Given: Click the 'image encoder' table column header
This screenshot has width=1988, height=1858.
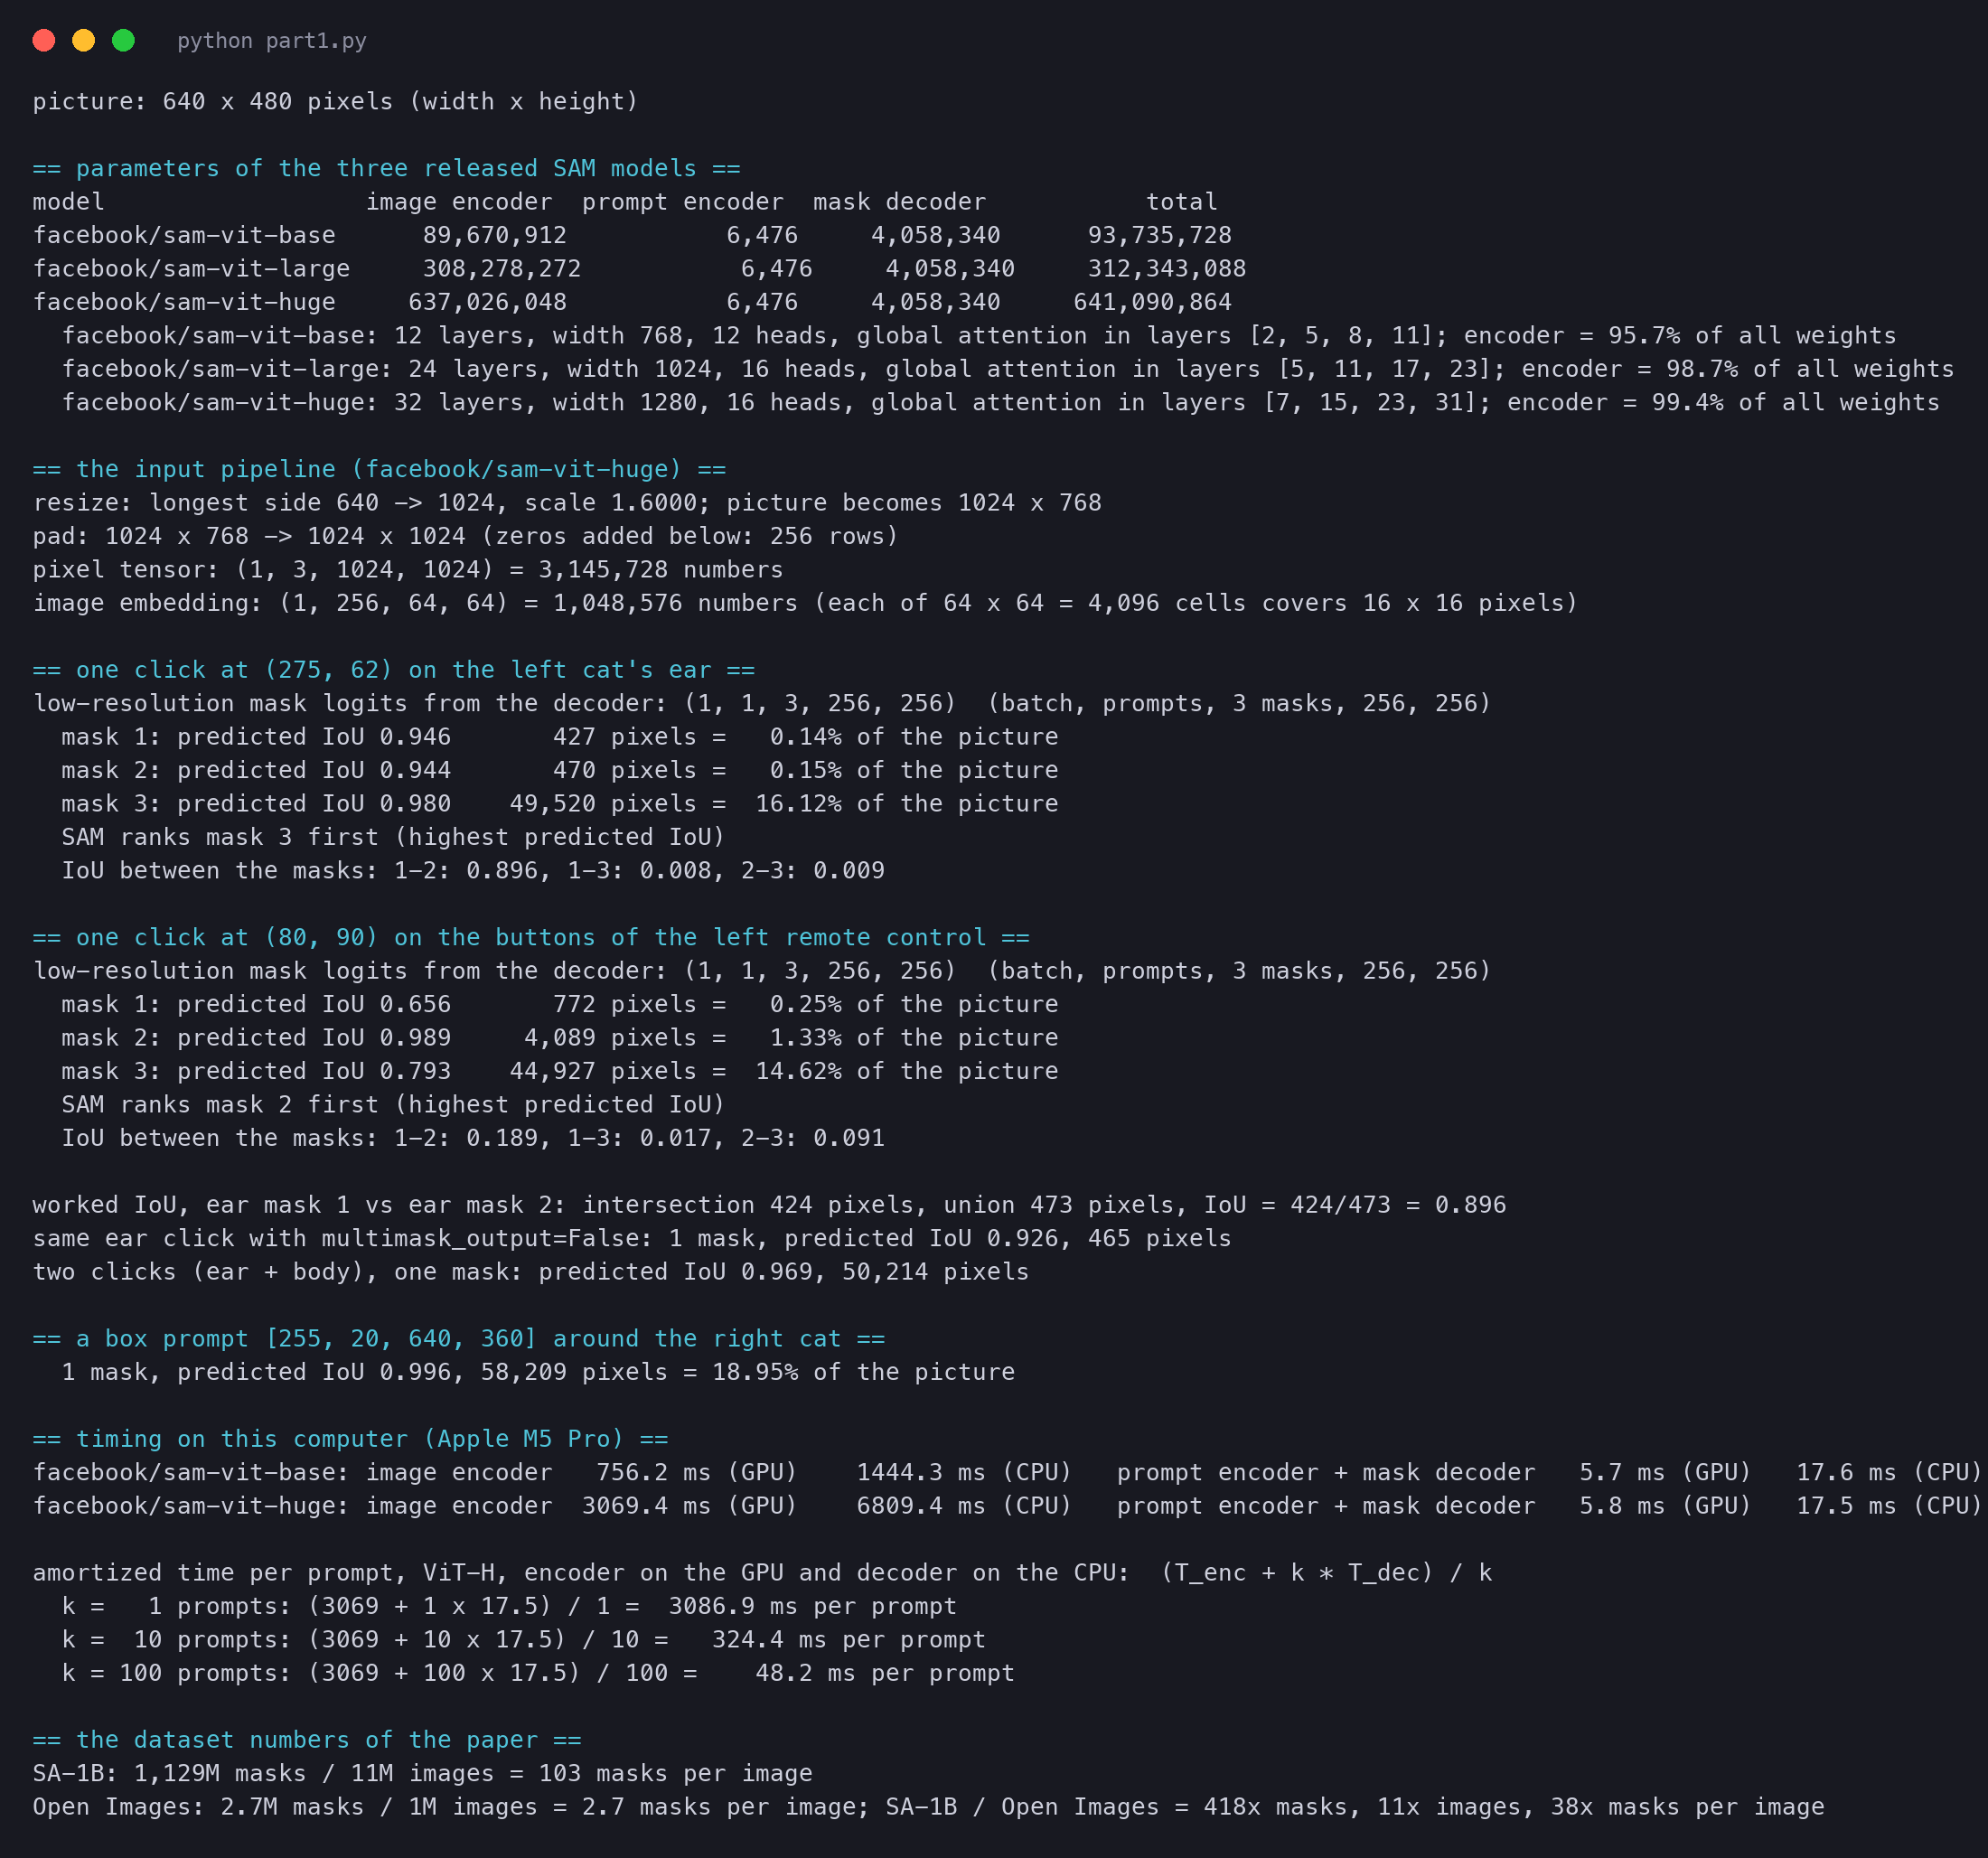Looking at the screenshot, I should click(x=459, y=202).
